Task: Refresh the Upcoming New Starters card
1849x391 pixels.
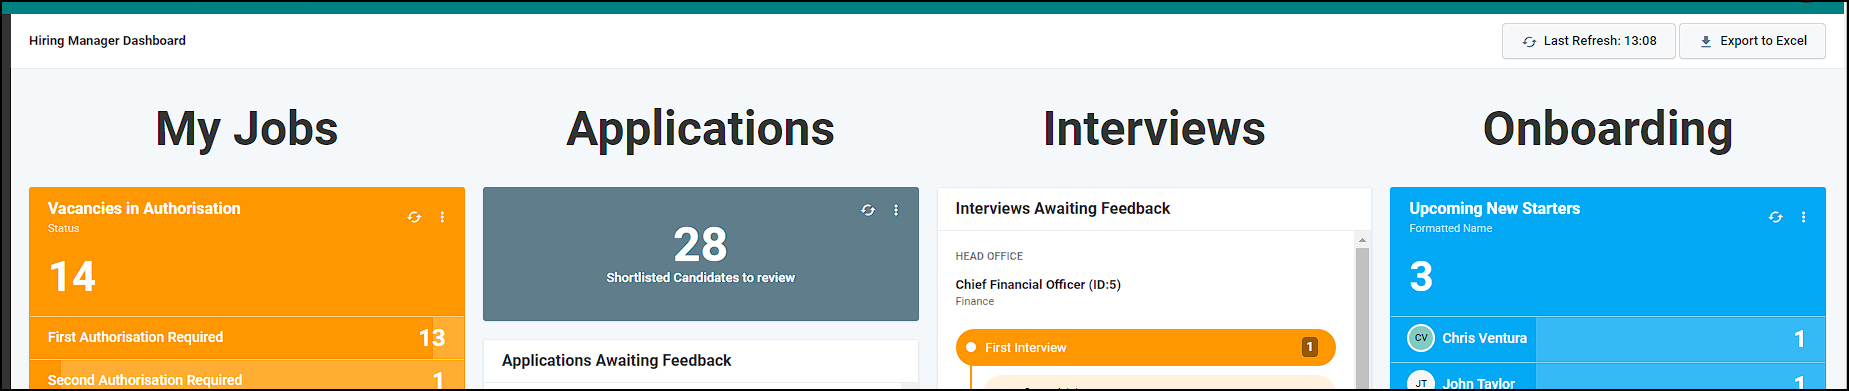Action: (1776, 217)
